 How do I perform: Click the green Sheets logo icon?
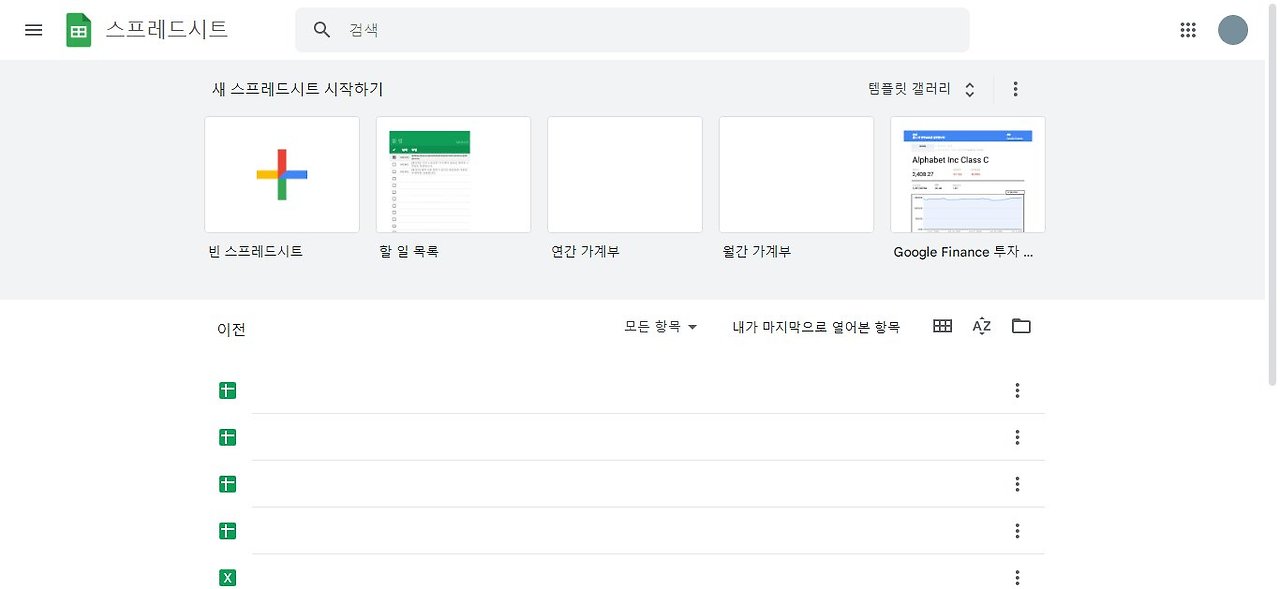[x=79, y=30]
